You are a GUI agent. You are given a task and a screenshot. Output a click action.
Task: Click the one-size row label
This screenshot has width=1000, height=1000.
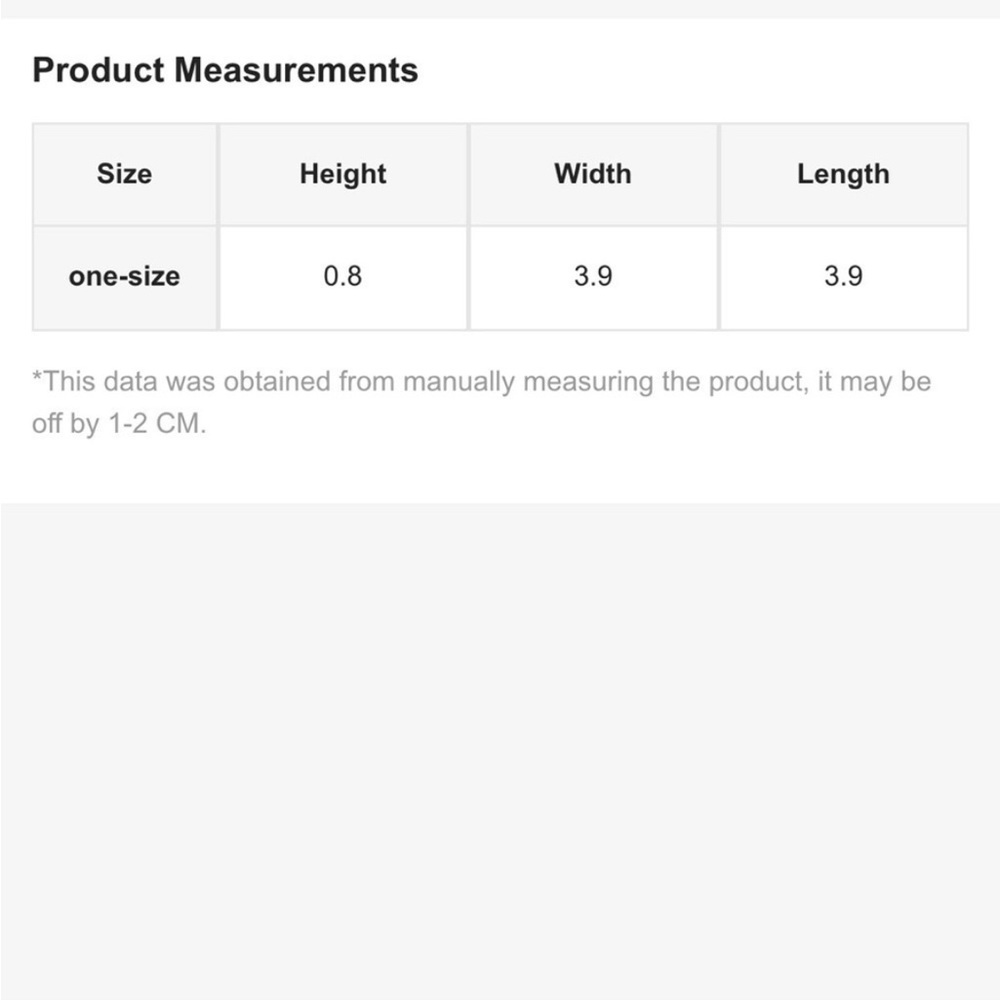[124, 277]
